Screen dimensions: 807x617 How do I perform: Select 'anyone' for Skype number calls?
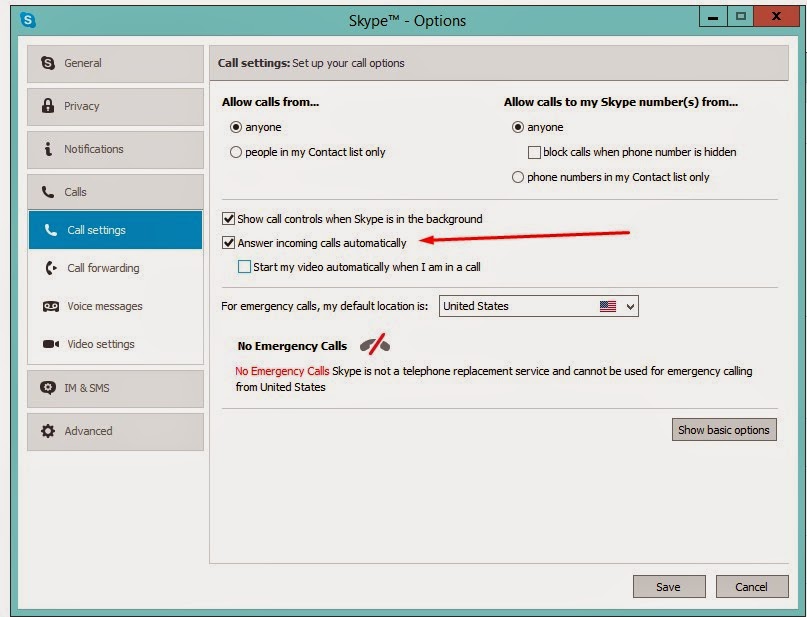coord(518,127)
